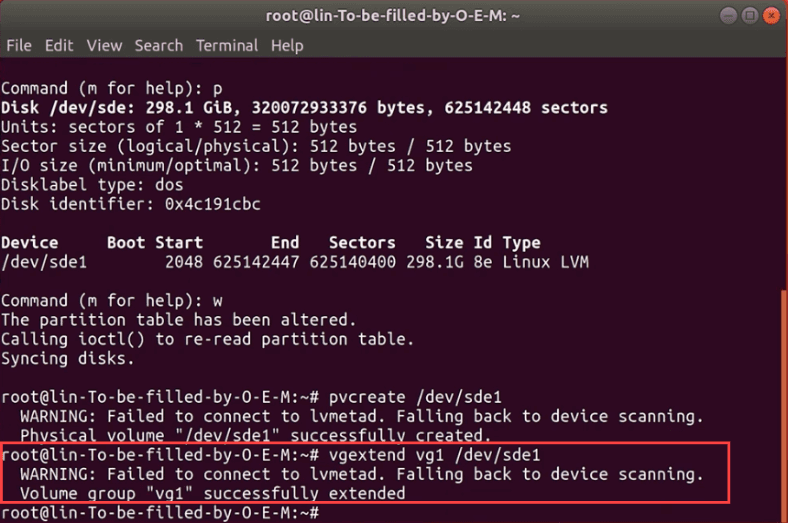Open the View menu
The width and height of the screenshot is (788, 523).
point(104,45)
